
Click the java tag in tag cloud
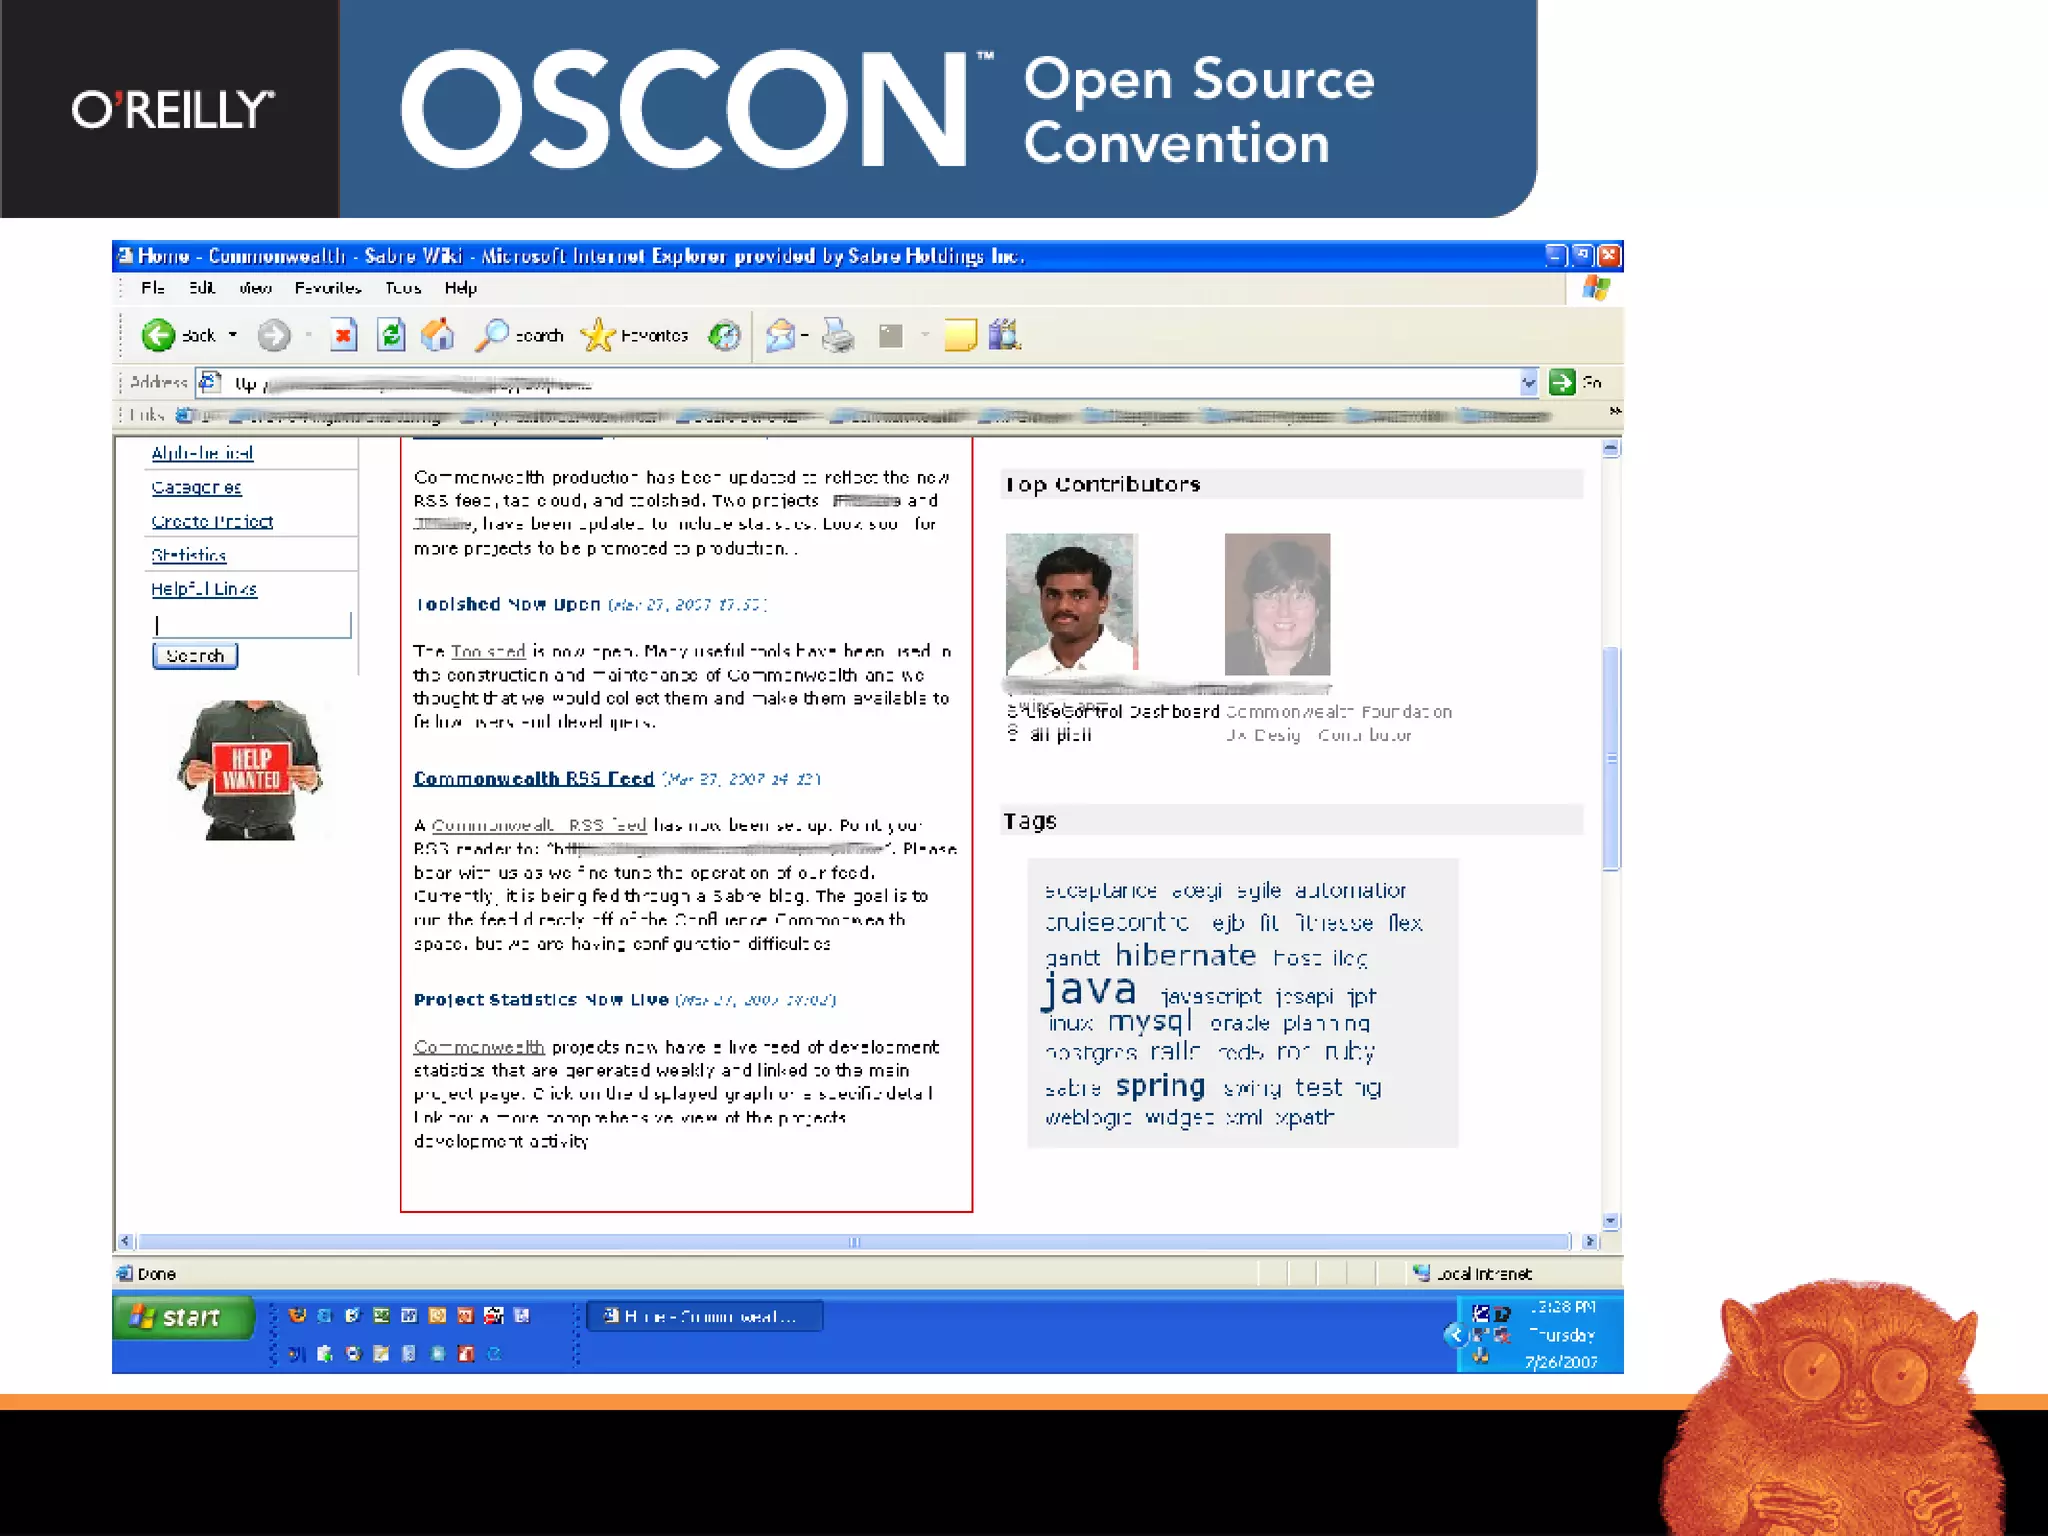coord(1090,990)
